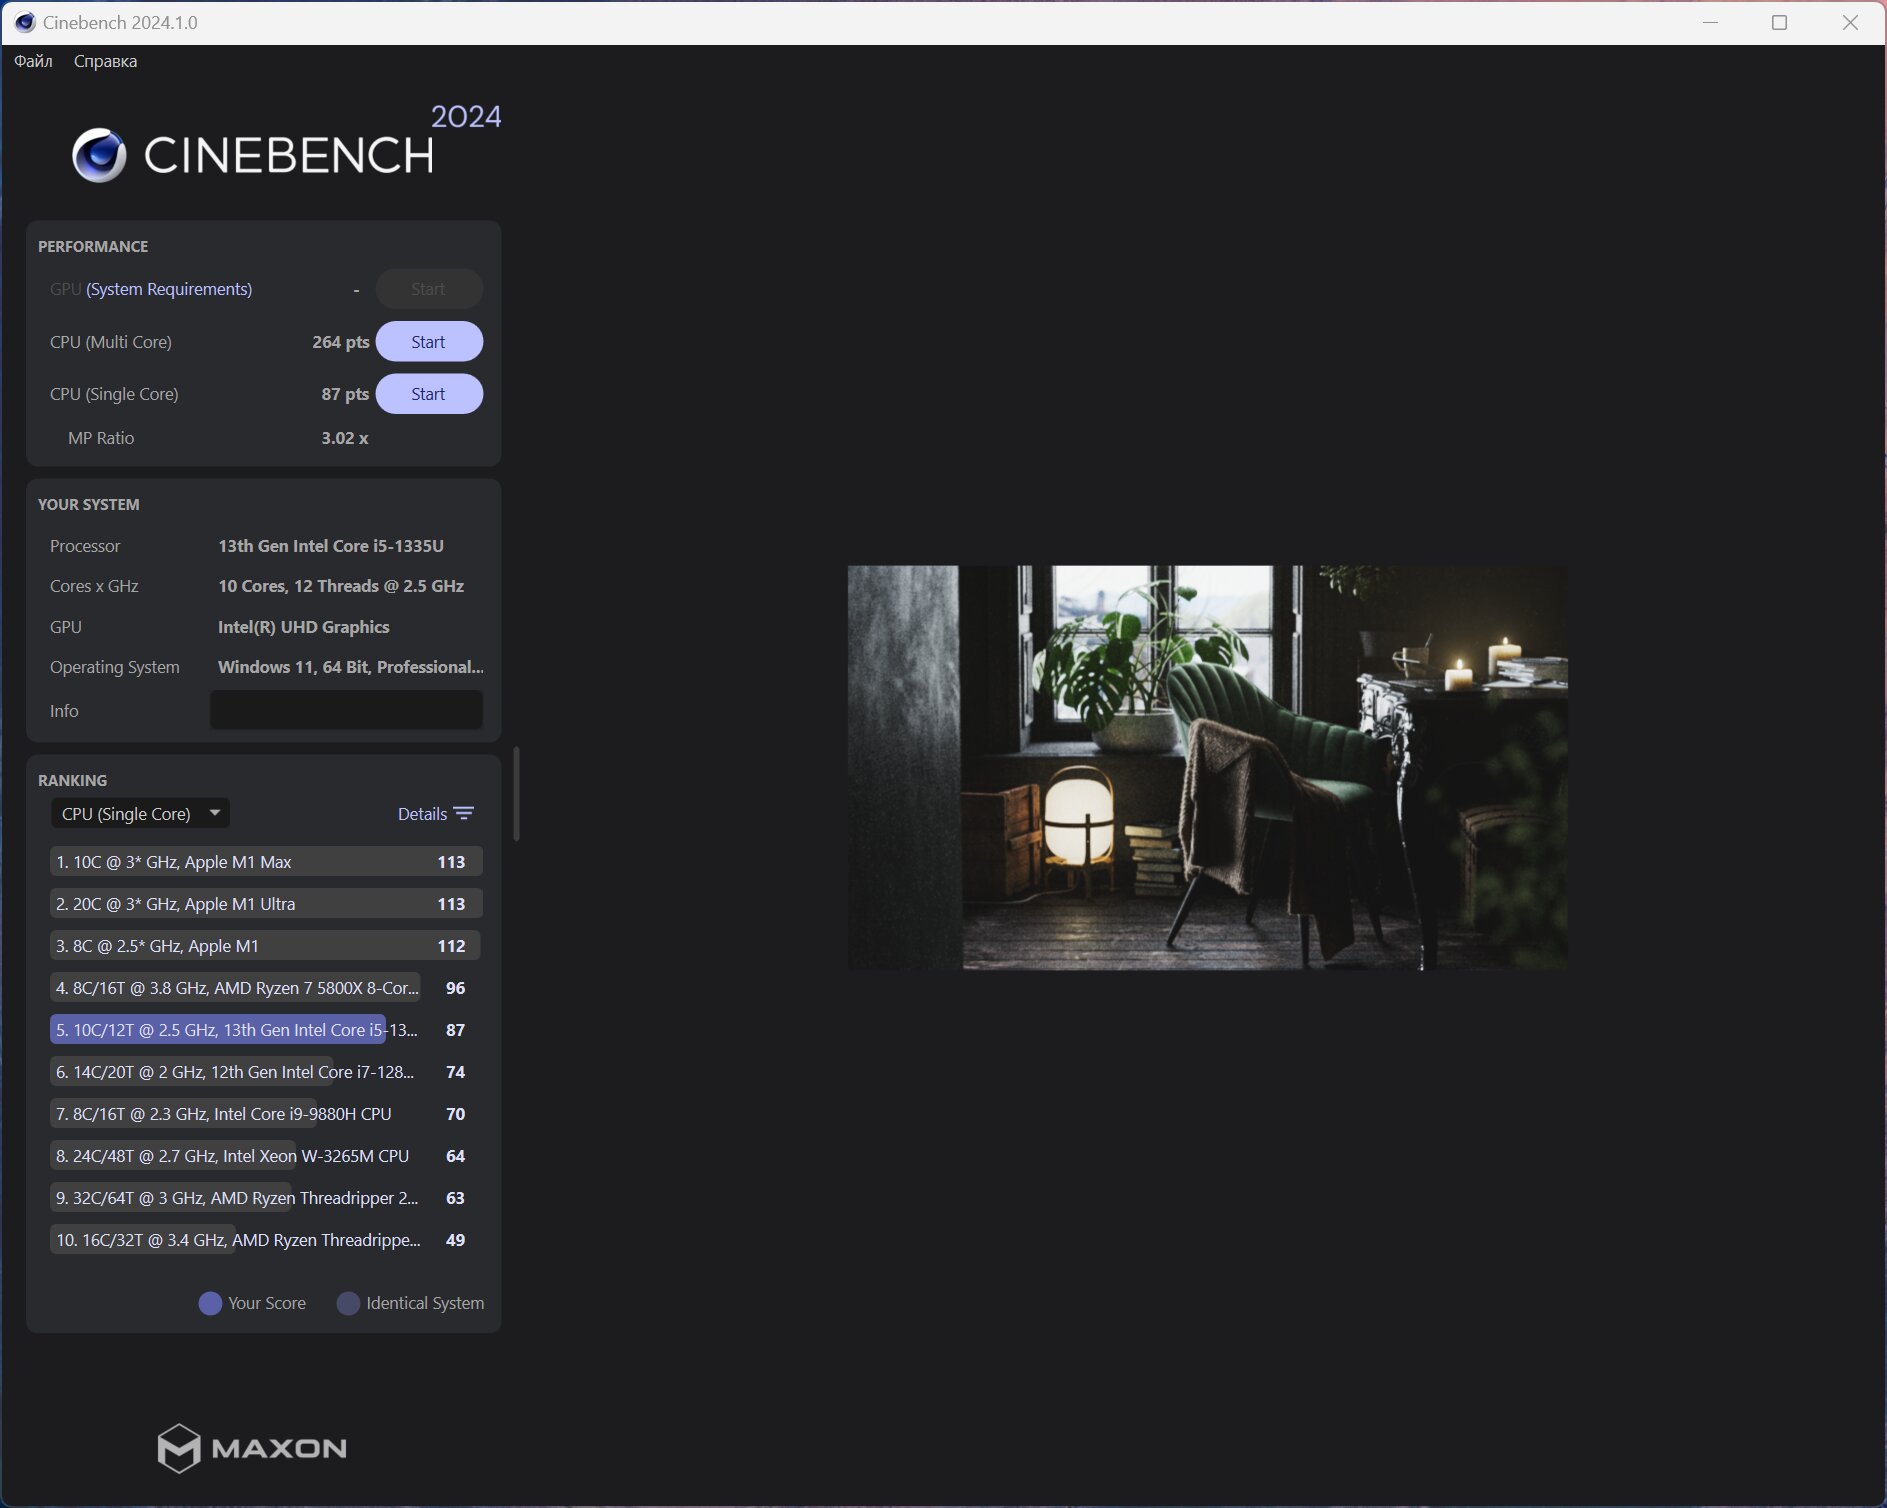This screenshot has width=1887, height=1508.
Task: Click the Cinebench title bar app icon
Action: coord(24,22)
